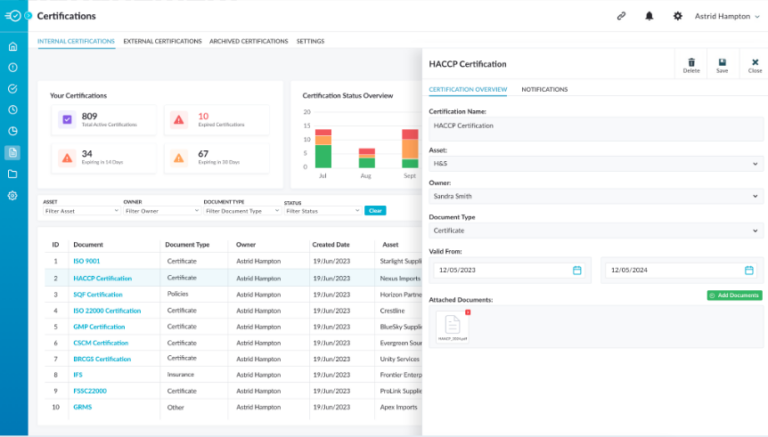This screenshot has height=437, width=768.
Task: Clear all filters with the Clear button
Action: [375, 211]
